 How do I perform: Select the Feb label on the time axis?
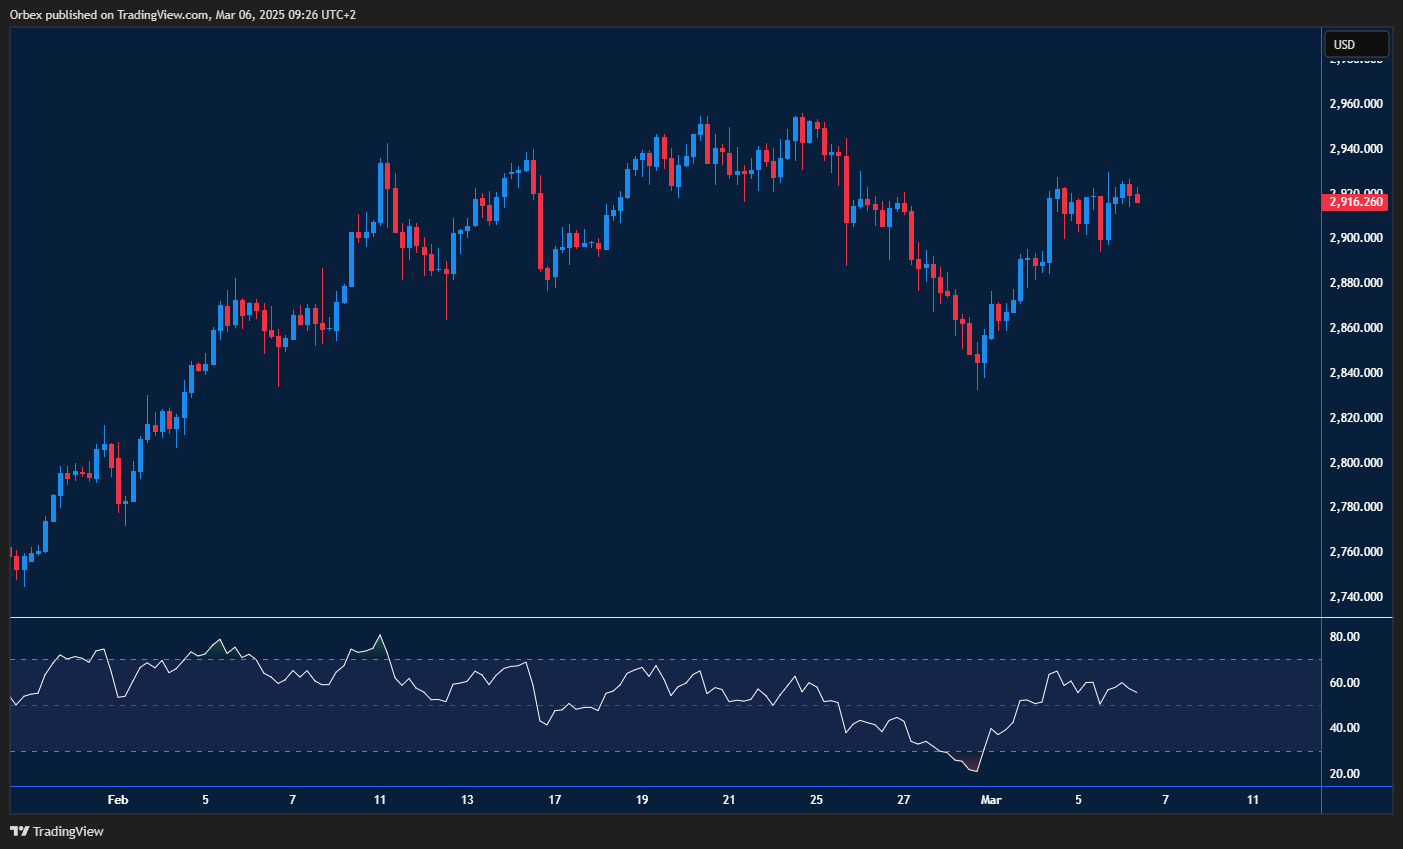[x=117, y=800]
